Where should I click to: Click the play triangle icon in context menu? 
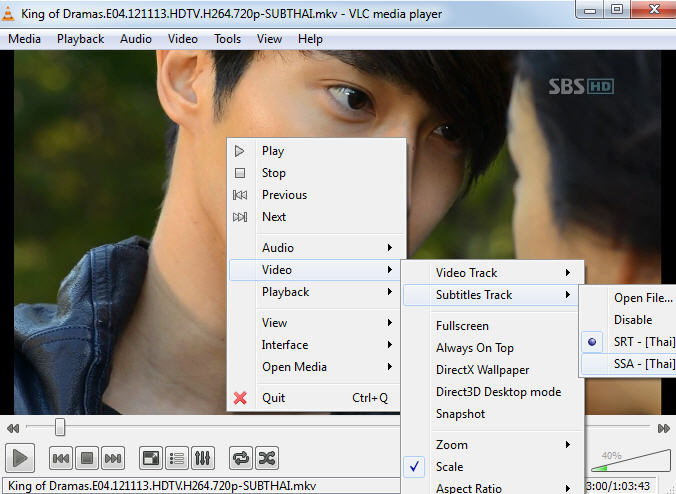coord(240,151)
